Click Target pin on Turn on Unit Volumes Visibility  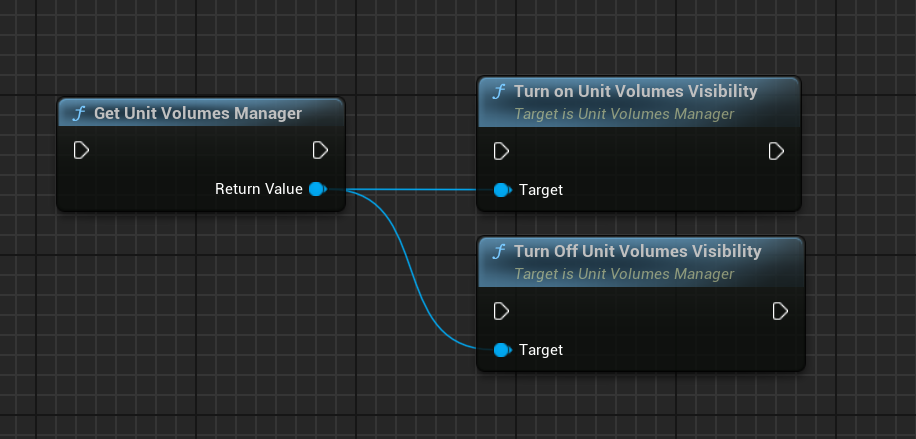tap(501, 190)
